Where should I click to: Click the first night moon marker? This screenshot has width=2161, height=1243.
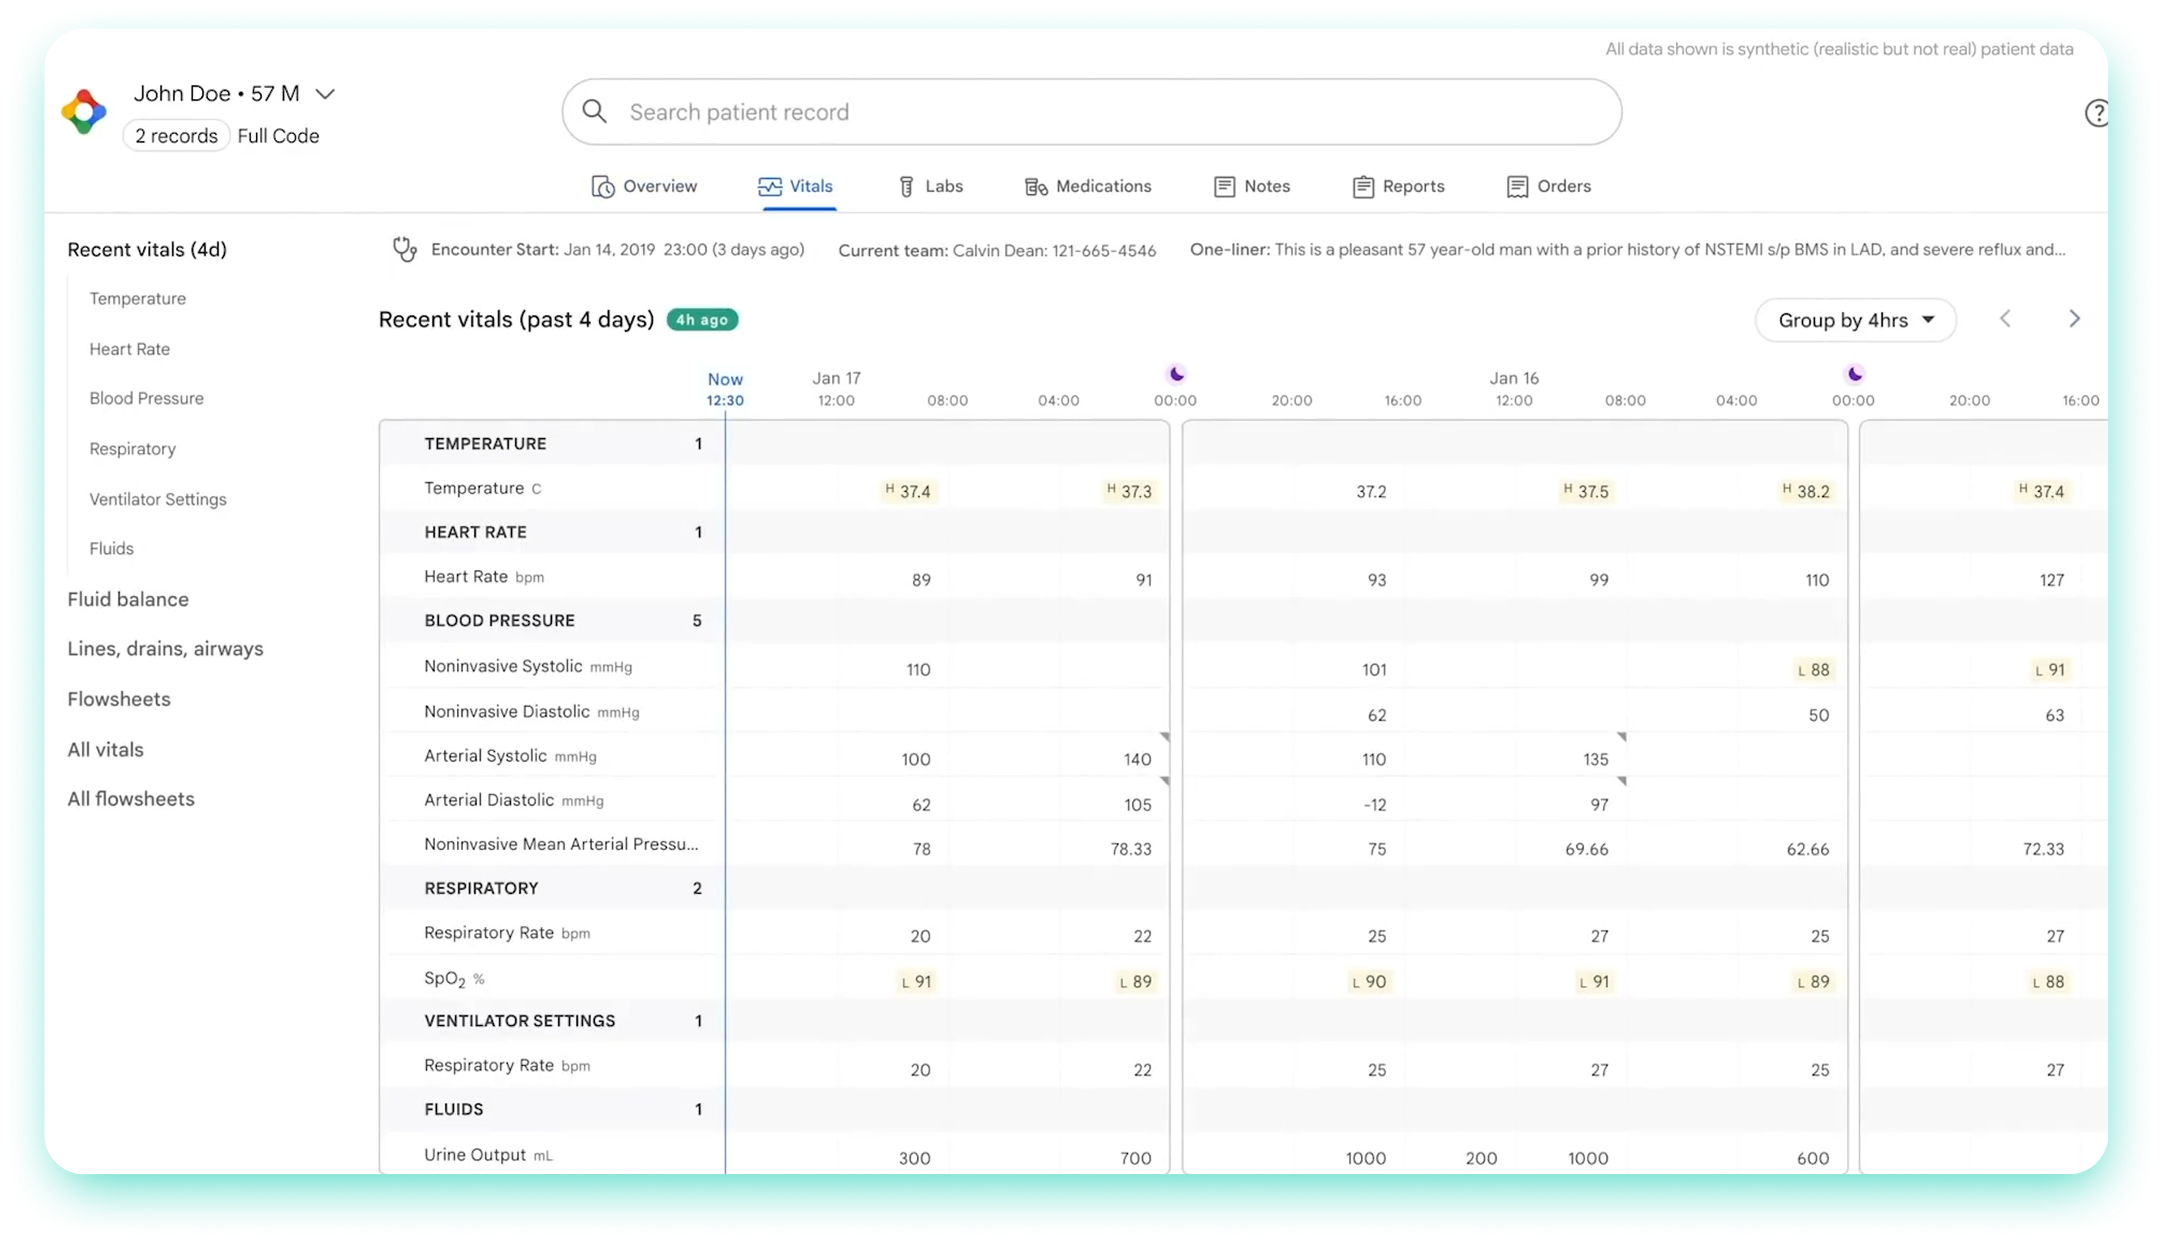tap(1177, 374)
